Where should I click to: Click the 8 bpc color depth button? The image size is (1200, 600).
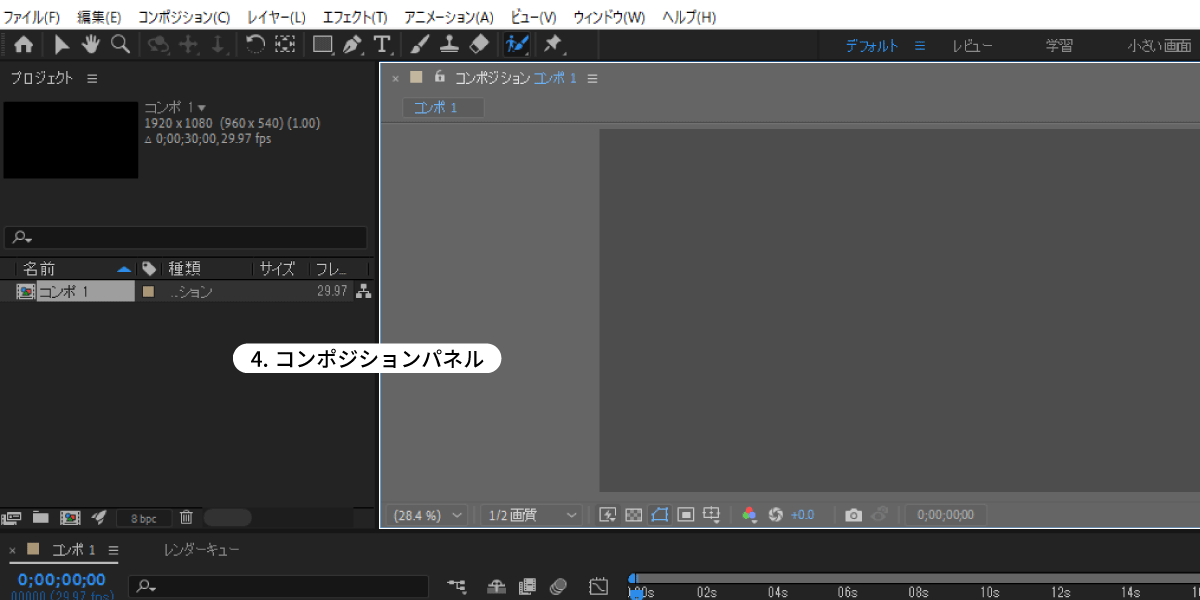(x=143, y=518)
